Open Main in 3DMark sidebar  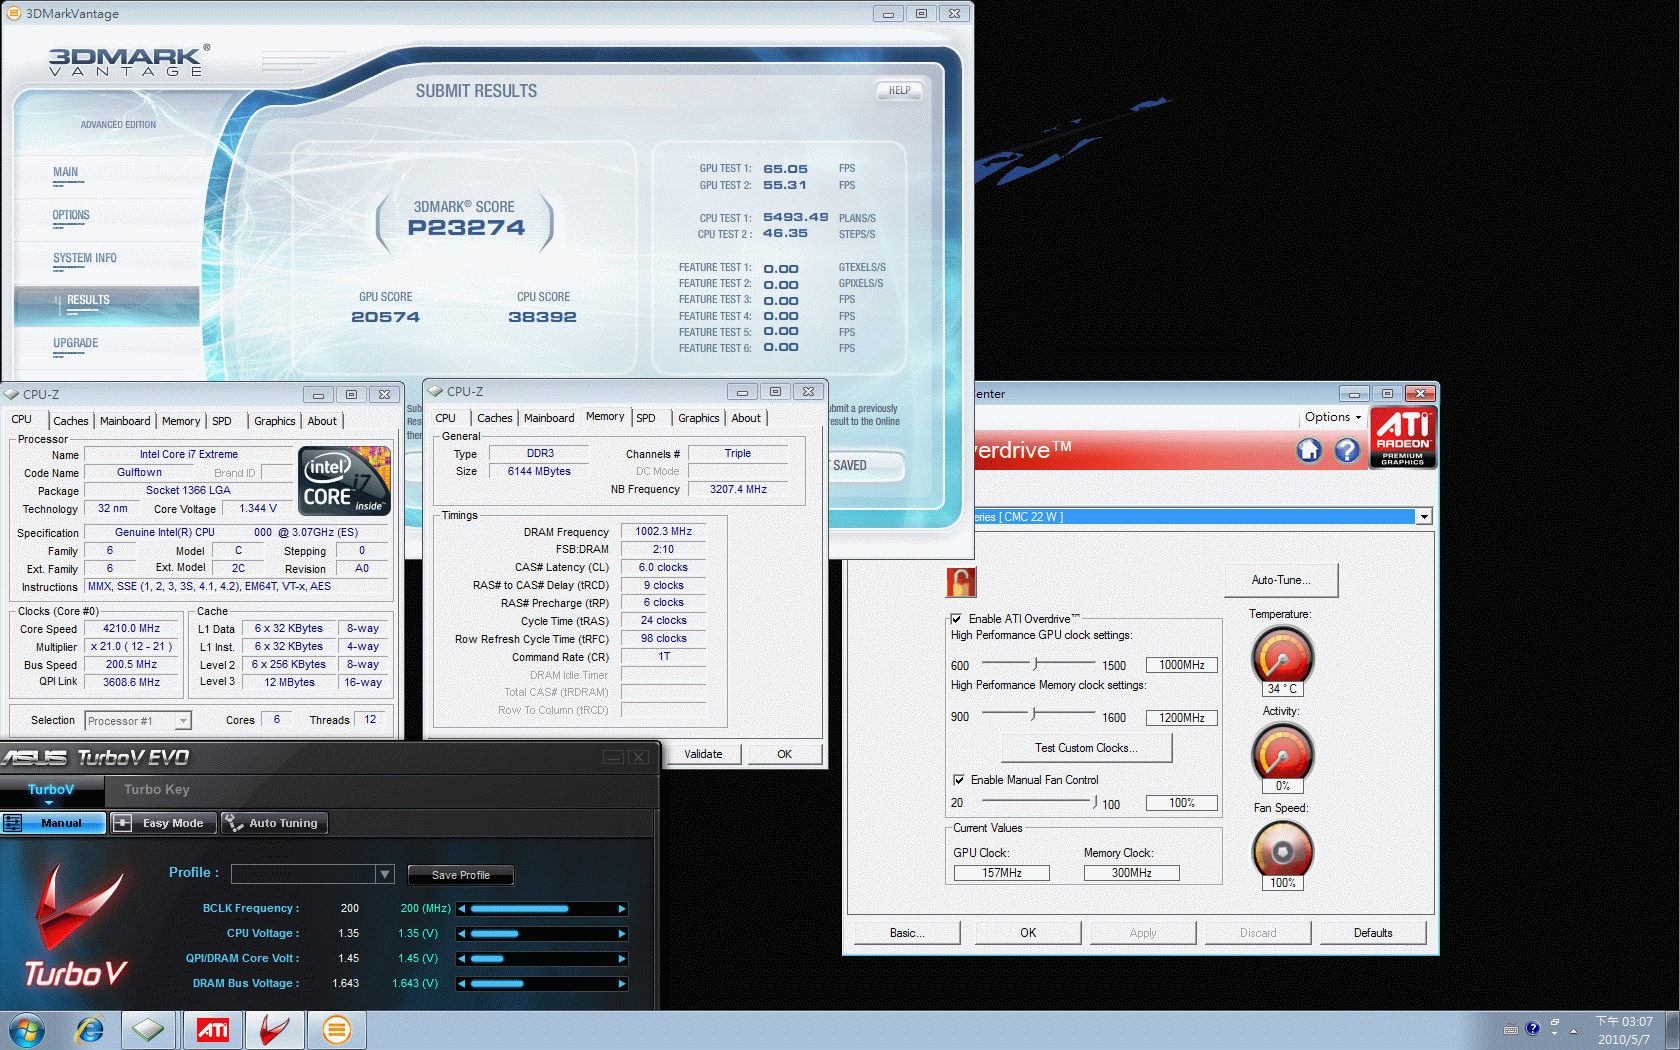(66, 172)
